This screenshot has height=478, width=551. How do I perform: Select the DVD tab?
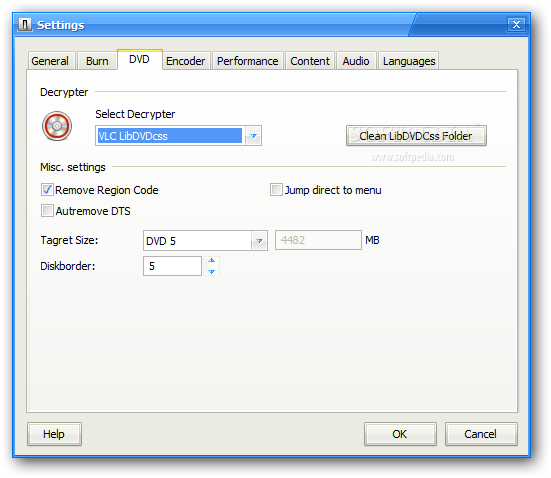tap(140, 59)
